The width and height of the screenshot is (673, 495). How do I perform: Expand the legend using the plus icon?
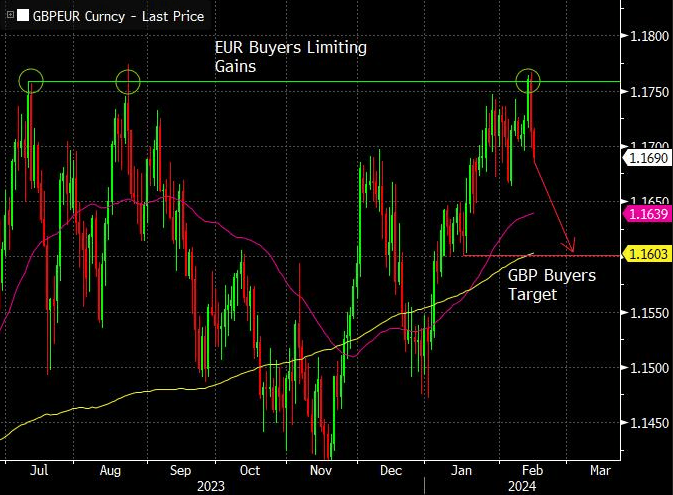click(x=9, y=17)
